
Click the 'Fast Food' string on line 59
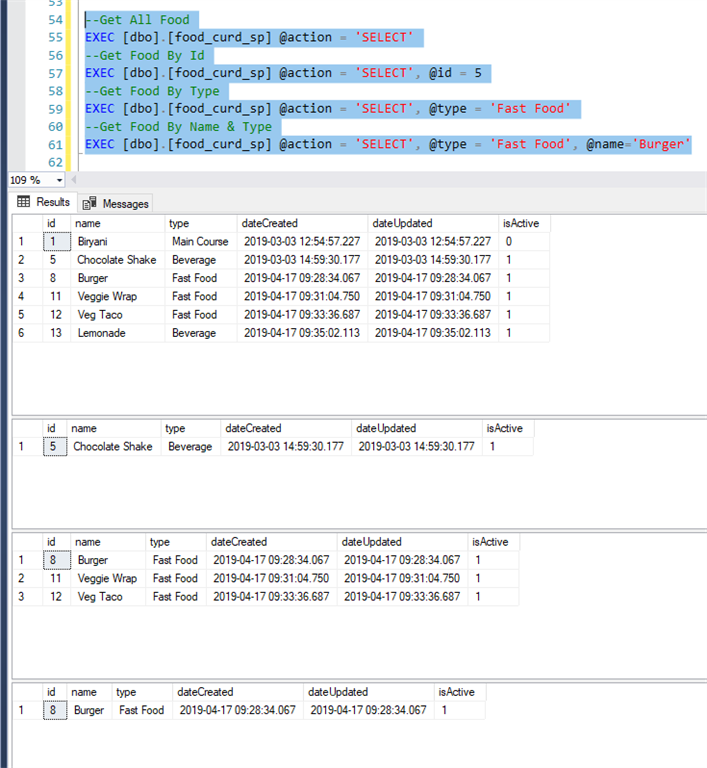[530, 109]
